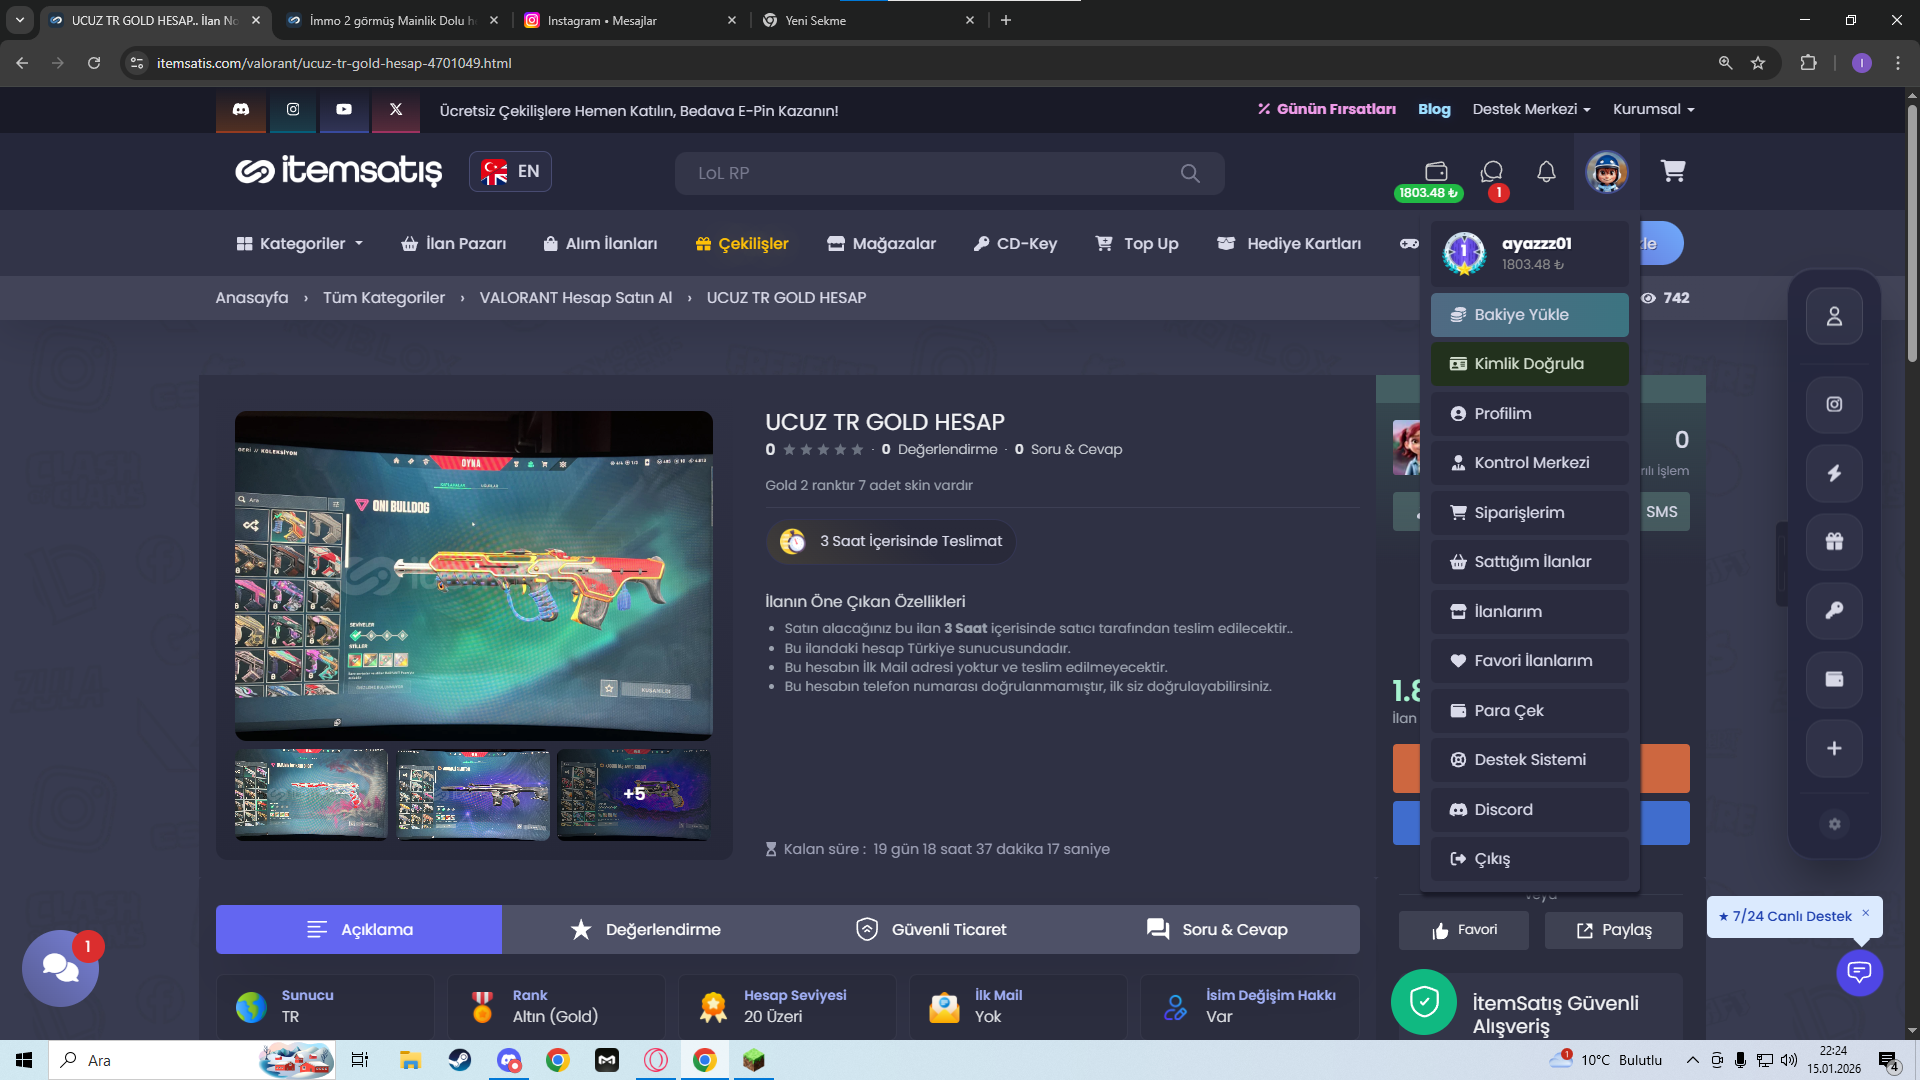The width and height of the screenshot is (1920, 1080).
Task: Click the search magnifier icon in search box
Action: point(1190,173)
